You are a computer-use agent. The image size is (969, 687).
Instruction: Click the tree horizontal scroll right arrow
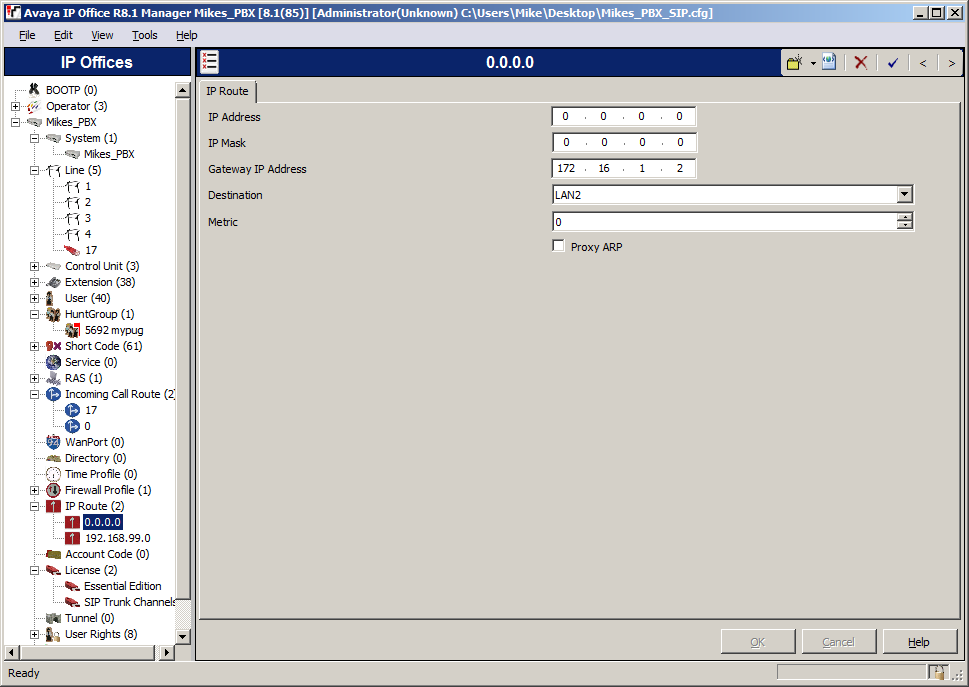(x=166, y=652)
